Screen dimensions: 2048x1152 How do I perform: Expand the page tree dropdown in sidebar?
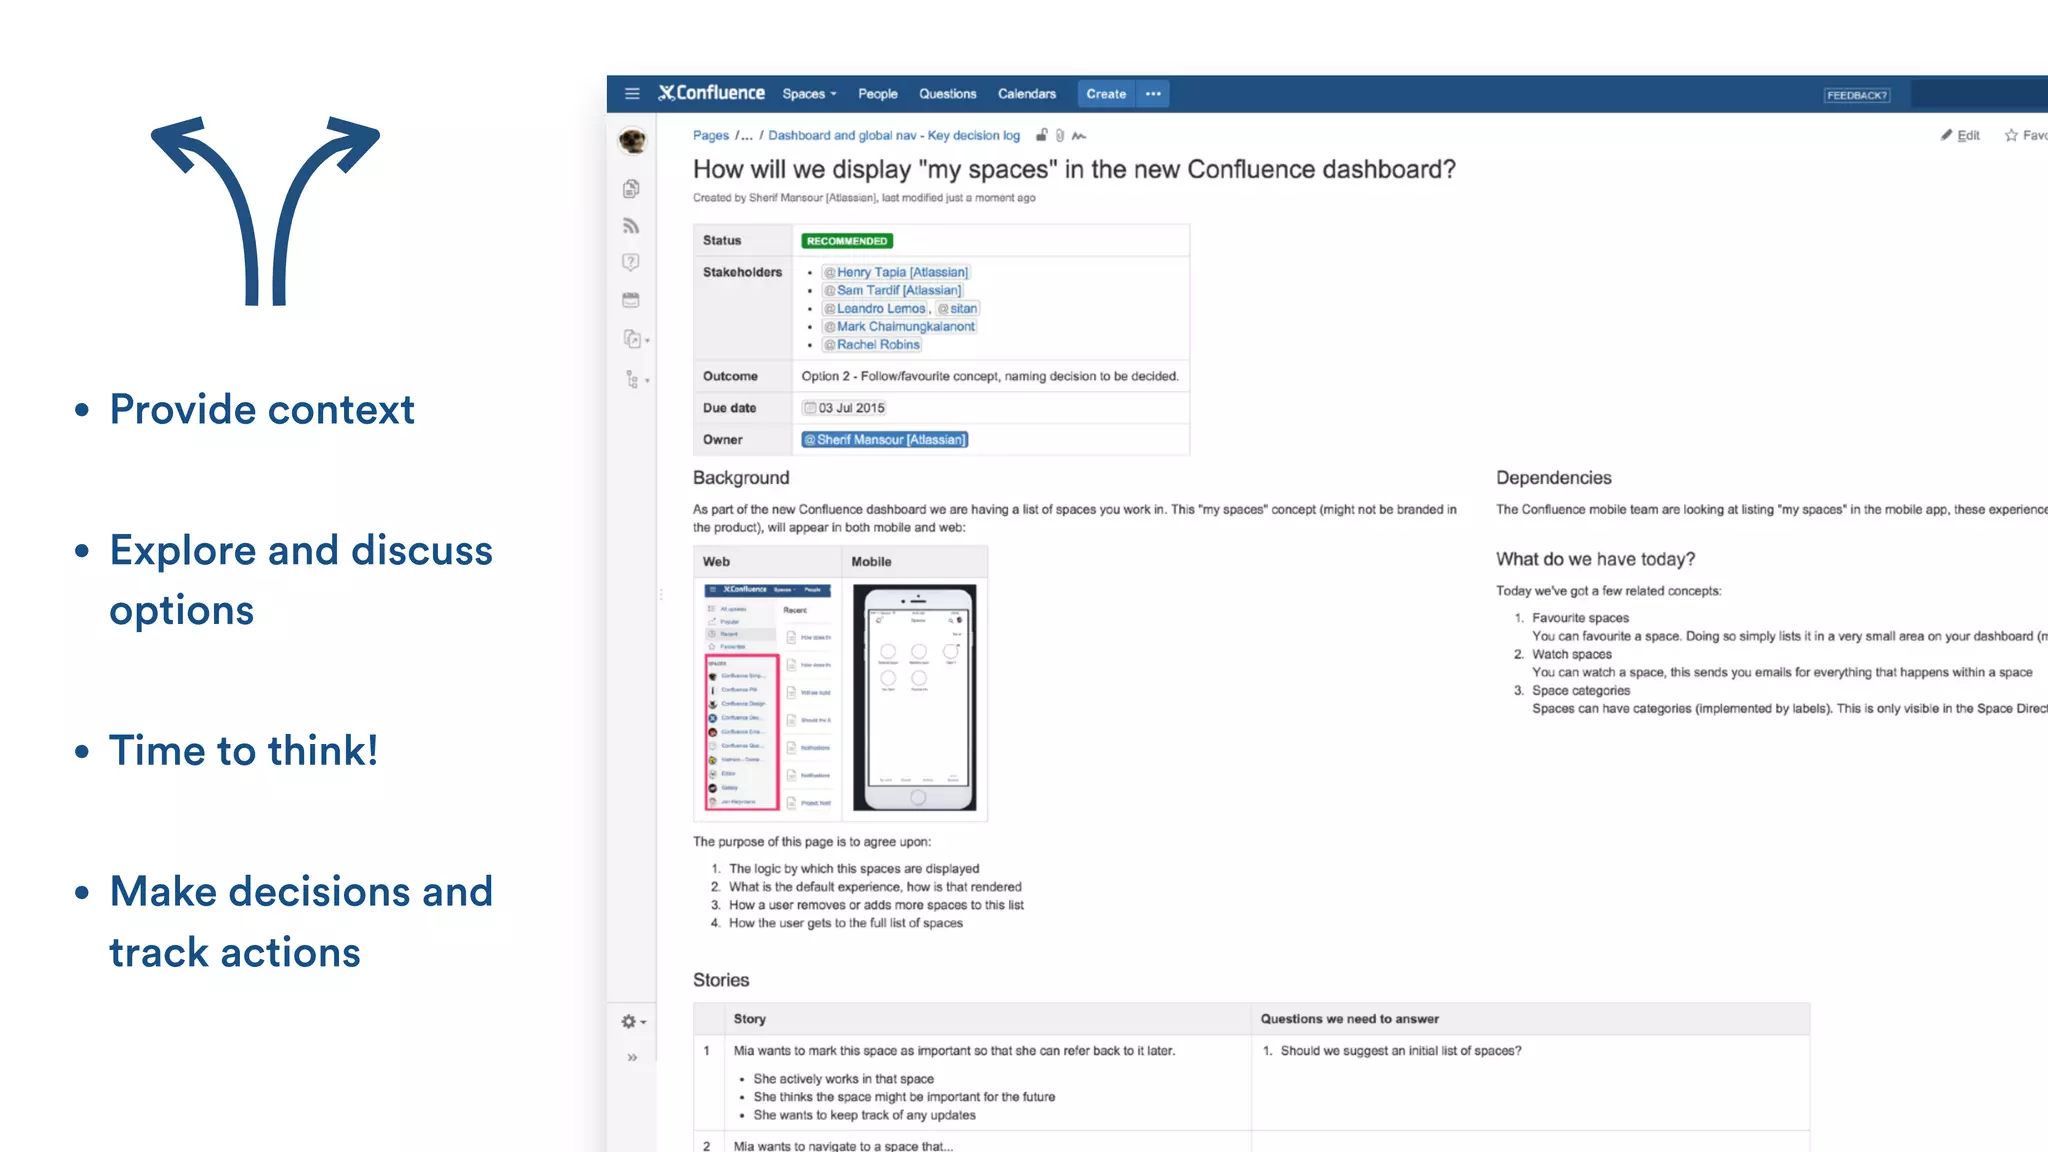coord(636,379)
